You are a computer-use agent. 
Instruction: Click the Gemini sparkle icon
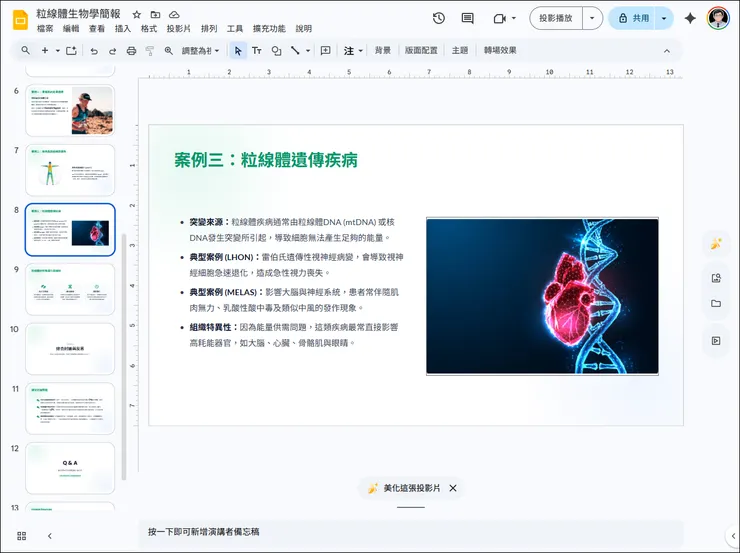(x=690, y=18)
